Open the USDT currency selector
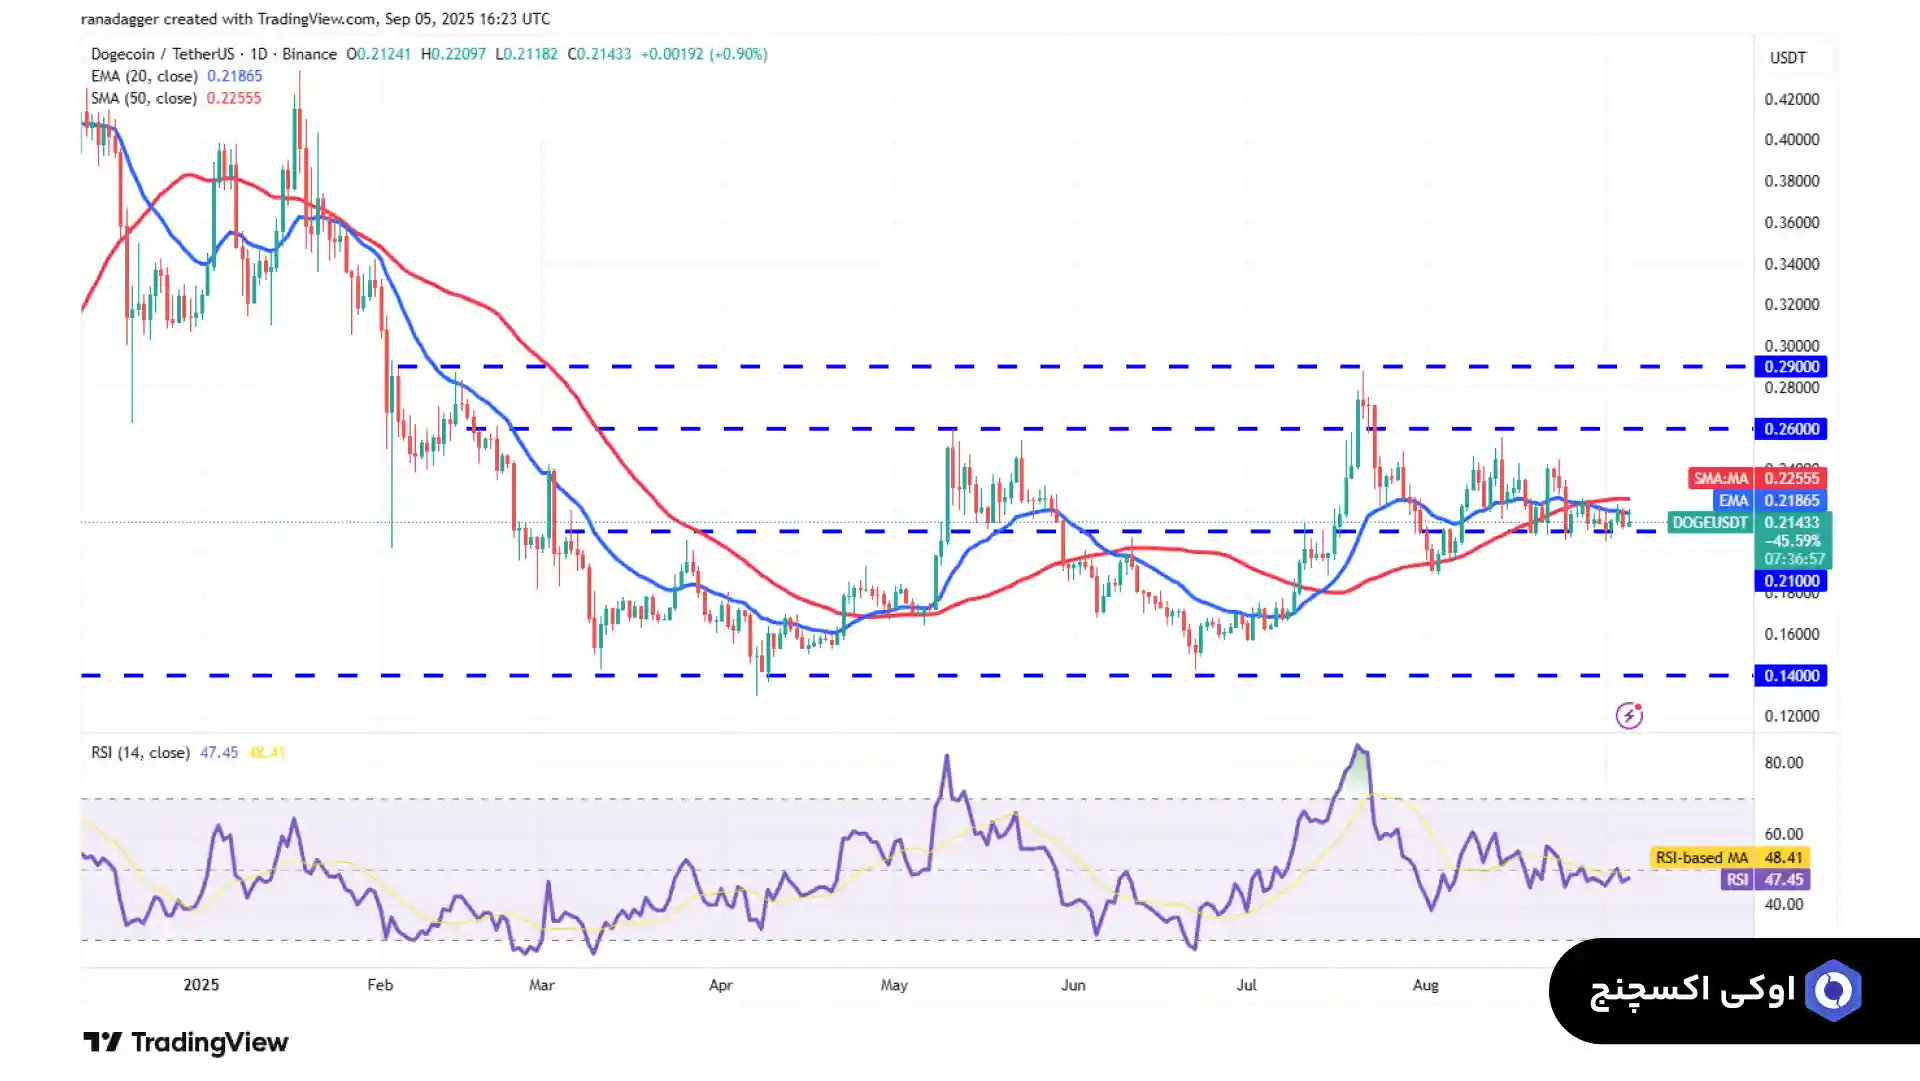The height and width of the screenshot is (1081, 1920). click(1788, 58)
